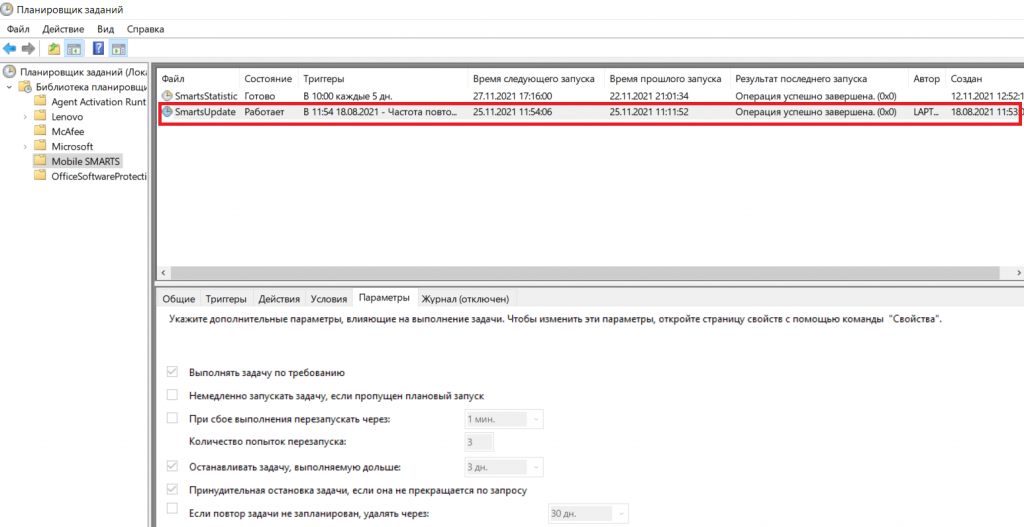Switch to the Действия tab
The width and height of the screenshot is (1024, 527).
[x=279, y=298]
